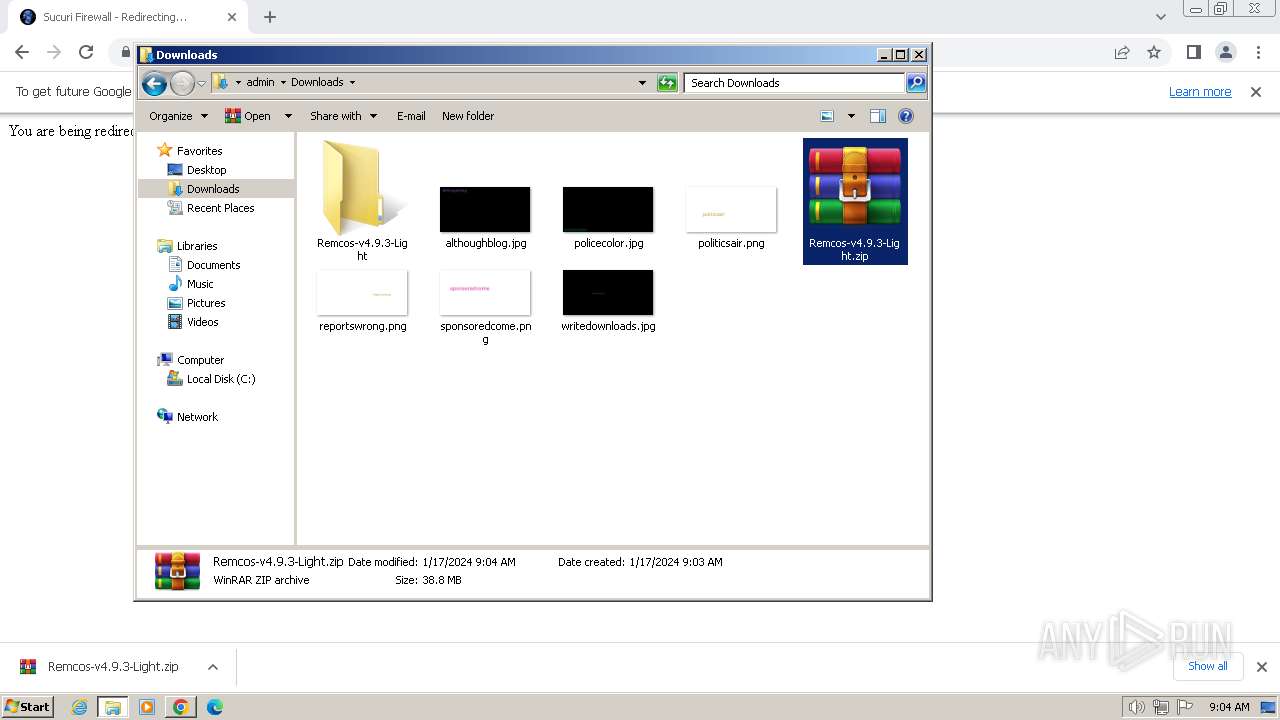Expand address bar history dropdown
Screen dimensions: 1280x720
(x=642, y=83)
